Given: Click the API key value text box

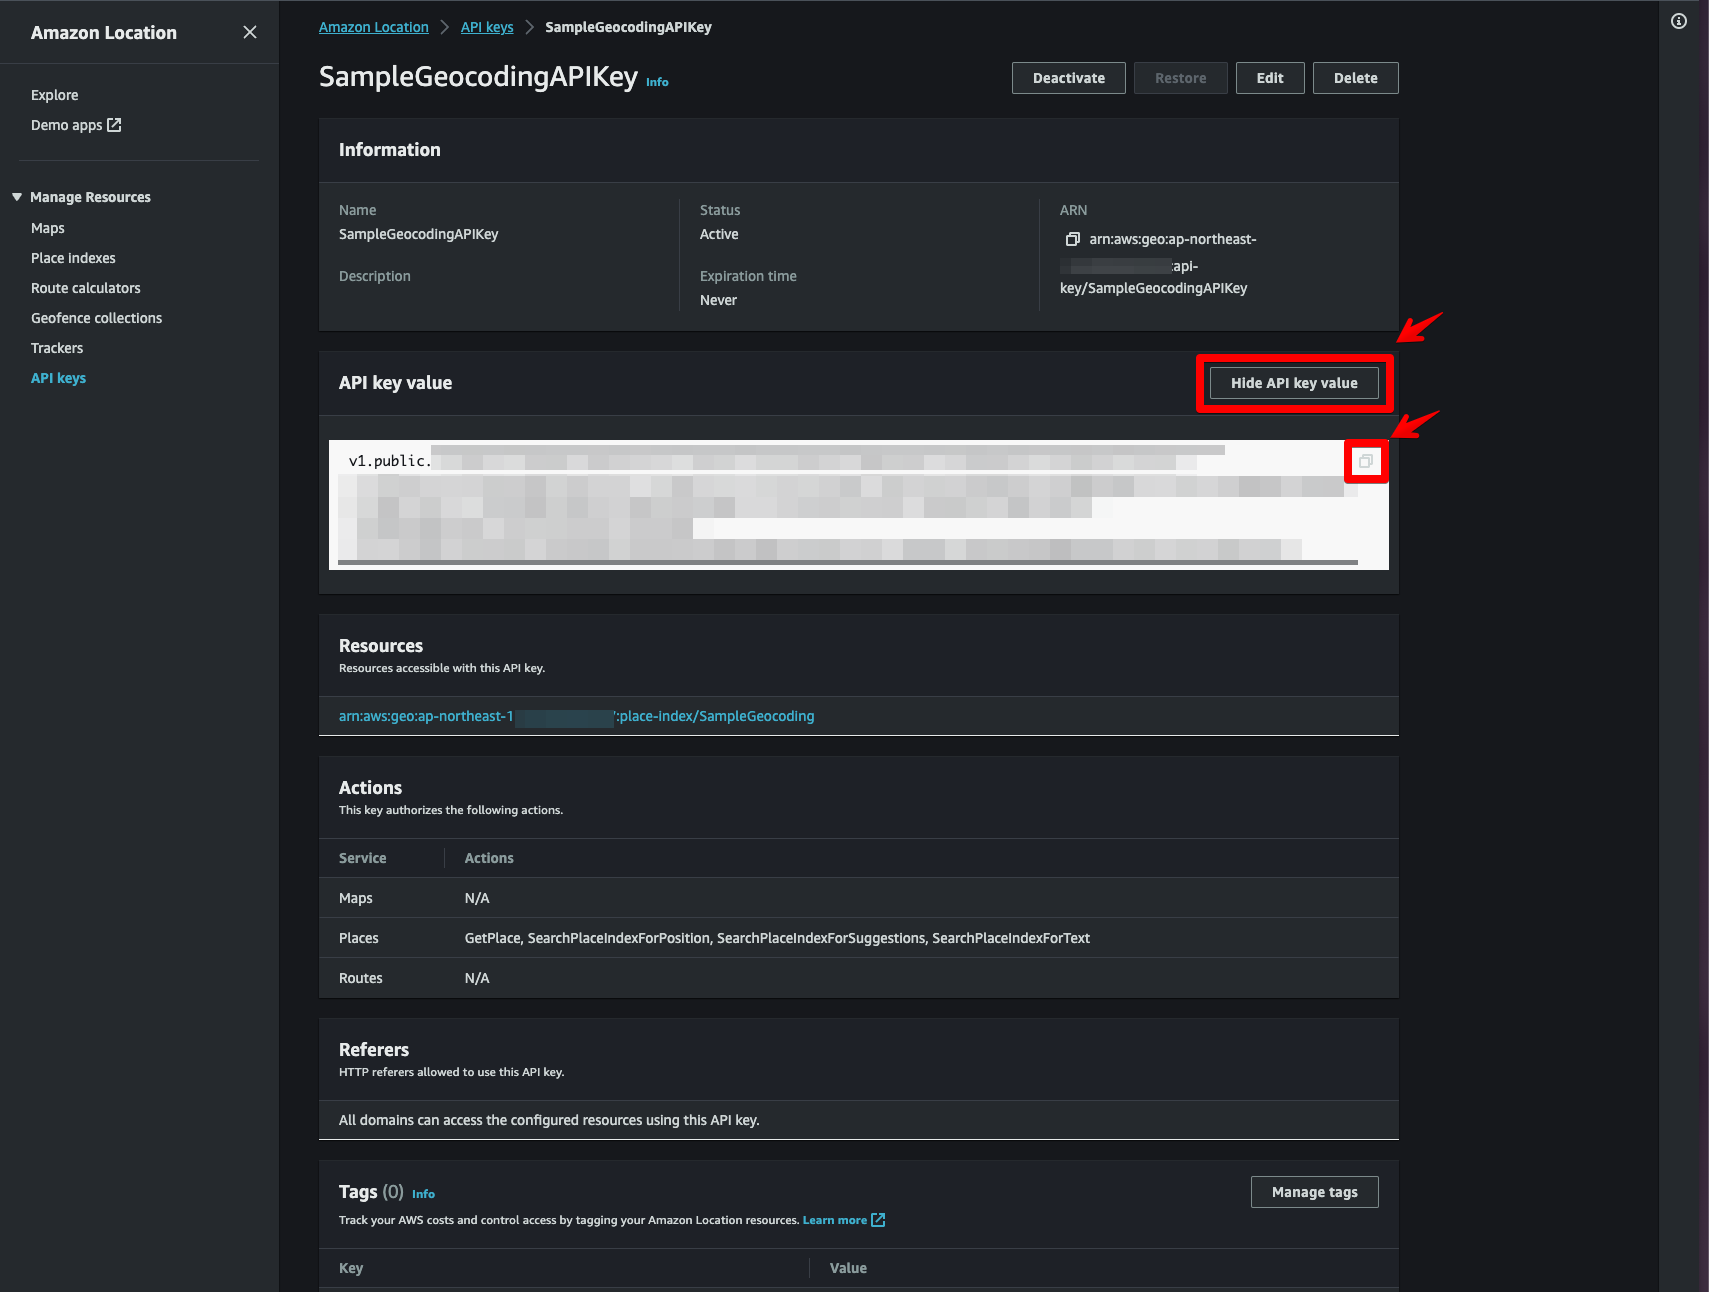Looking at the screenshot, I should point(859,505).
